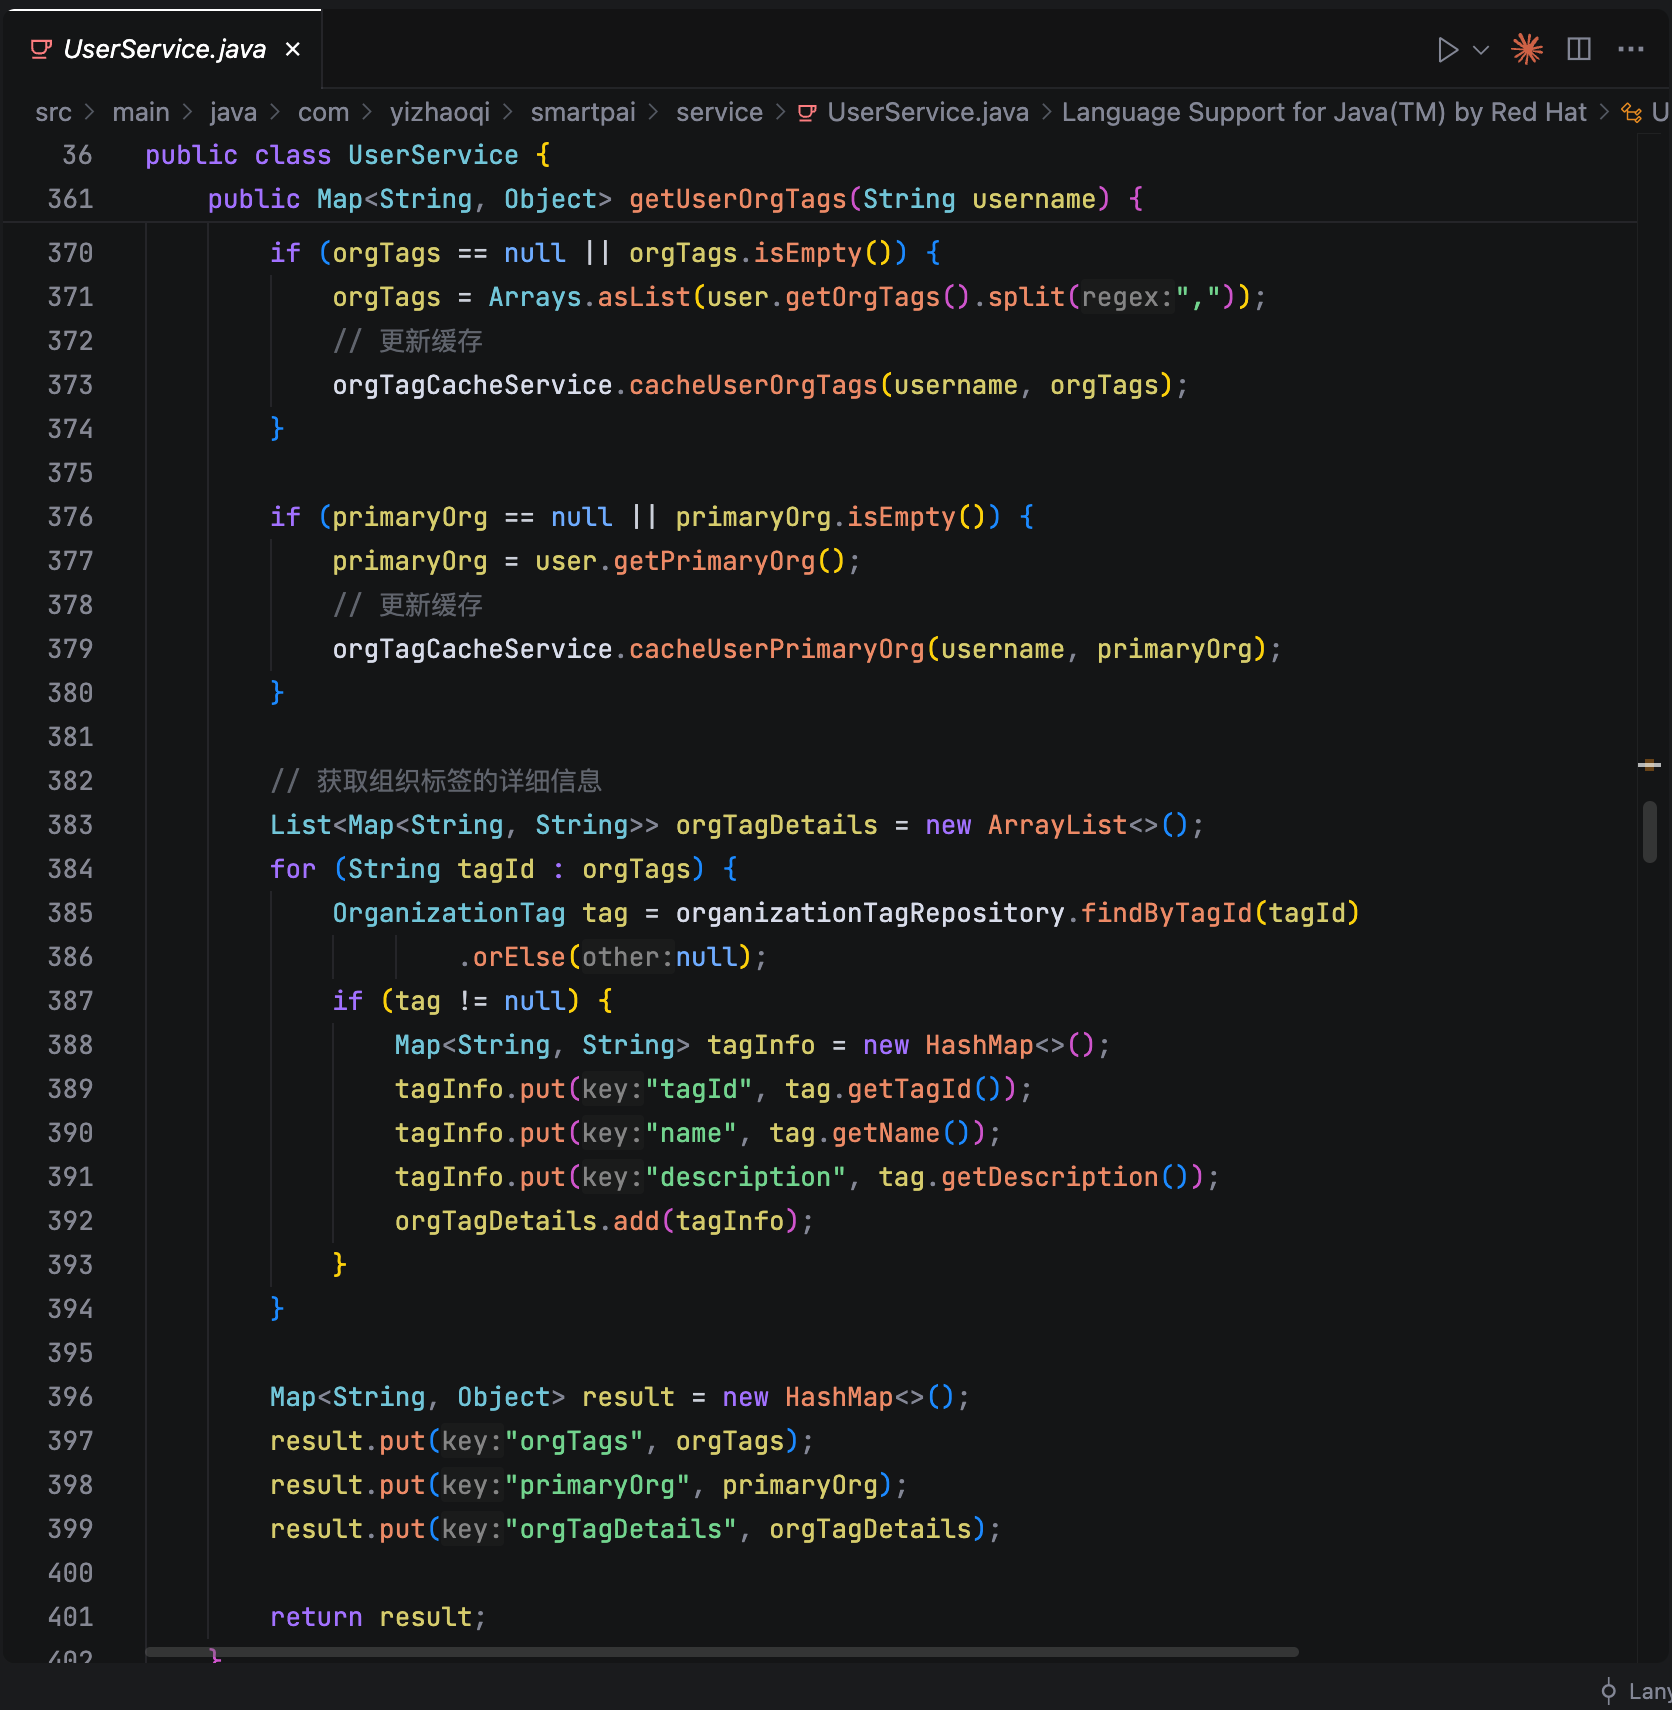
Task: Click the class symbol icon in breadcrumbs
Action: pos(1631,113)
